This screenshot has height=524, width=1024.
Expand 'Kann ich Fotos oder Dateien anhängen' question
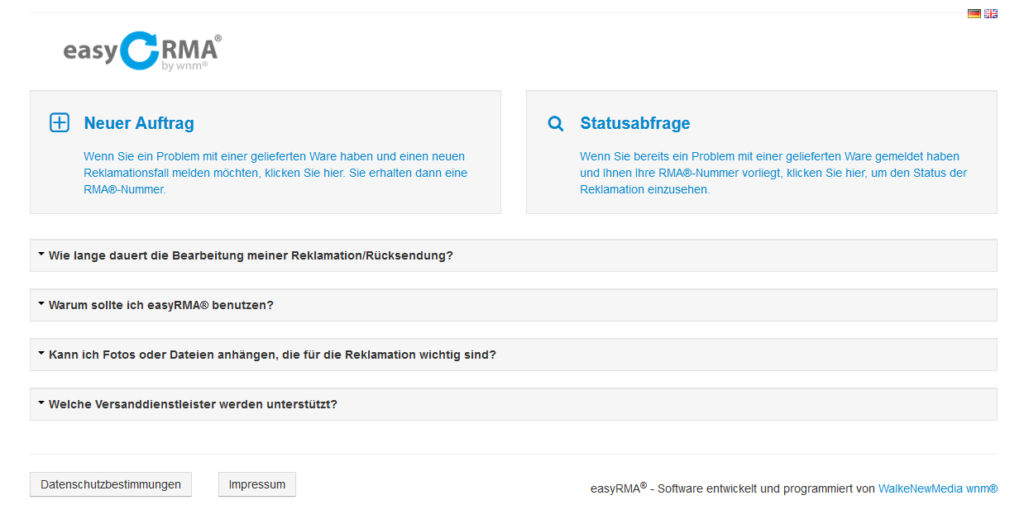pyautogui.click(x=513, y=355)
